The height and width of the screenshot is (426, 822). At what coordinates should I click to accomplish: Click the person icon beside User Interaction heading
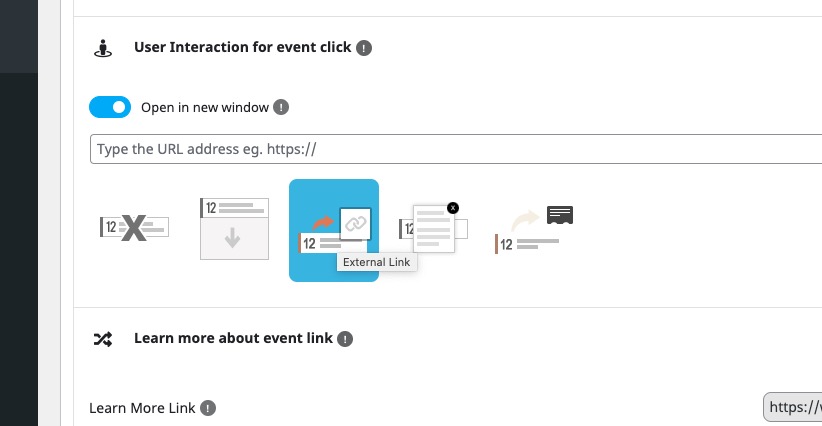103,48
